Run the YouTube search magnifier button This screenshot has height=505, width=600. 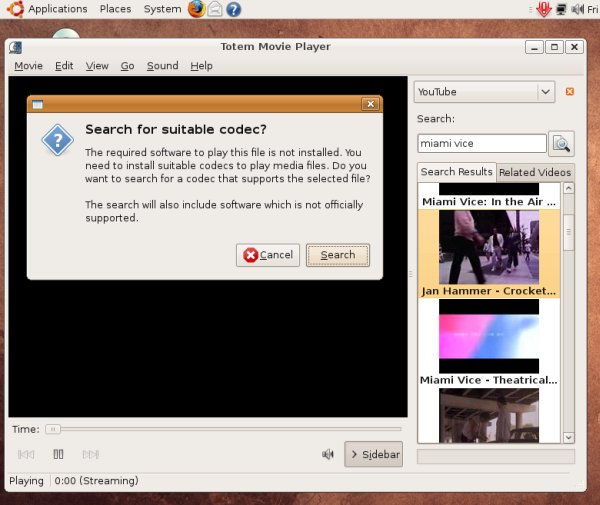[561, 144]
